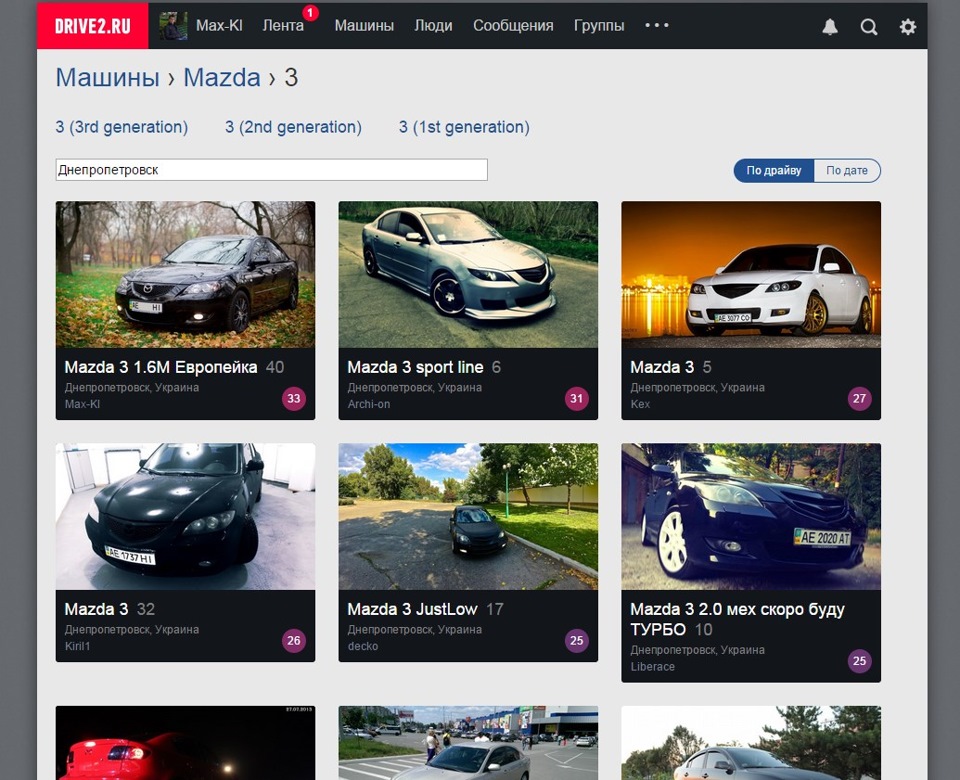This screenshot has height=780, width=960.
Task: Click Днепропетровск, Украина on the Archi-on card
Action: [x=414, y=388]
